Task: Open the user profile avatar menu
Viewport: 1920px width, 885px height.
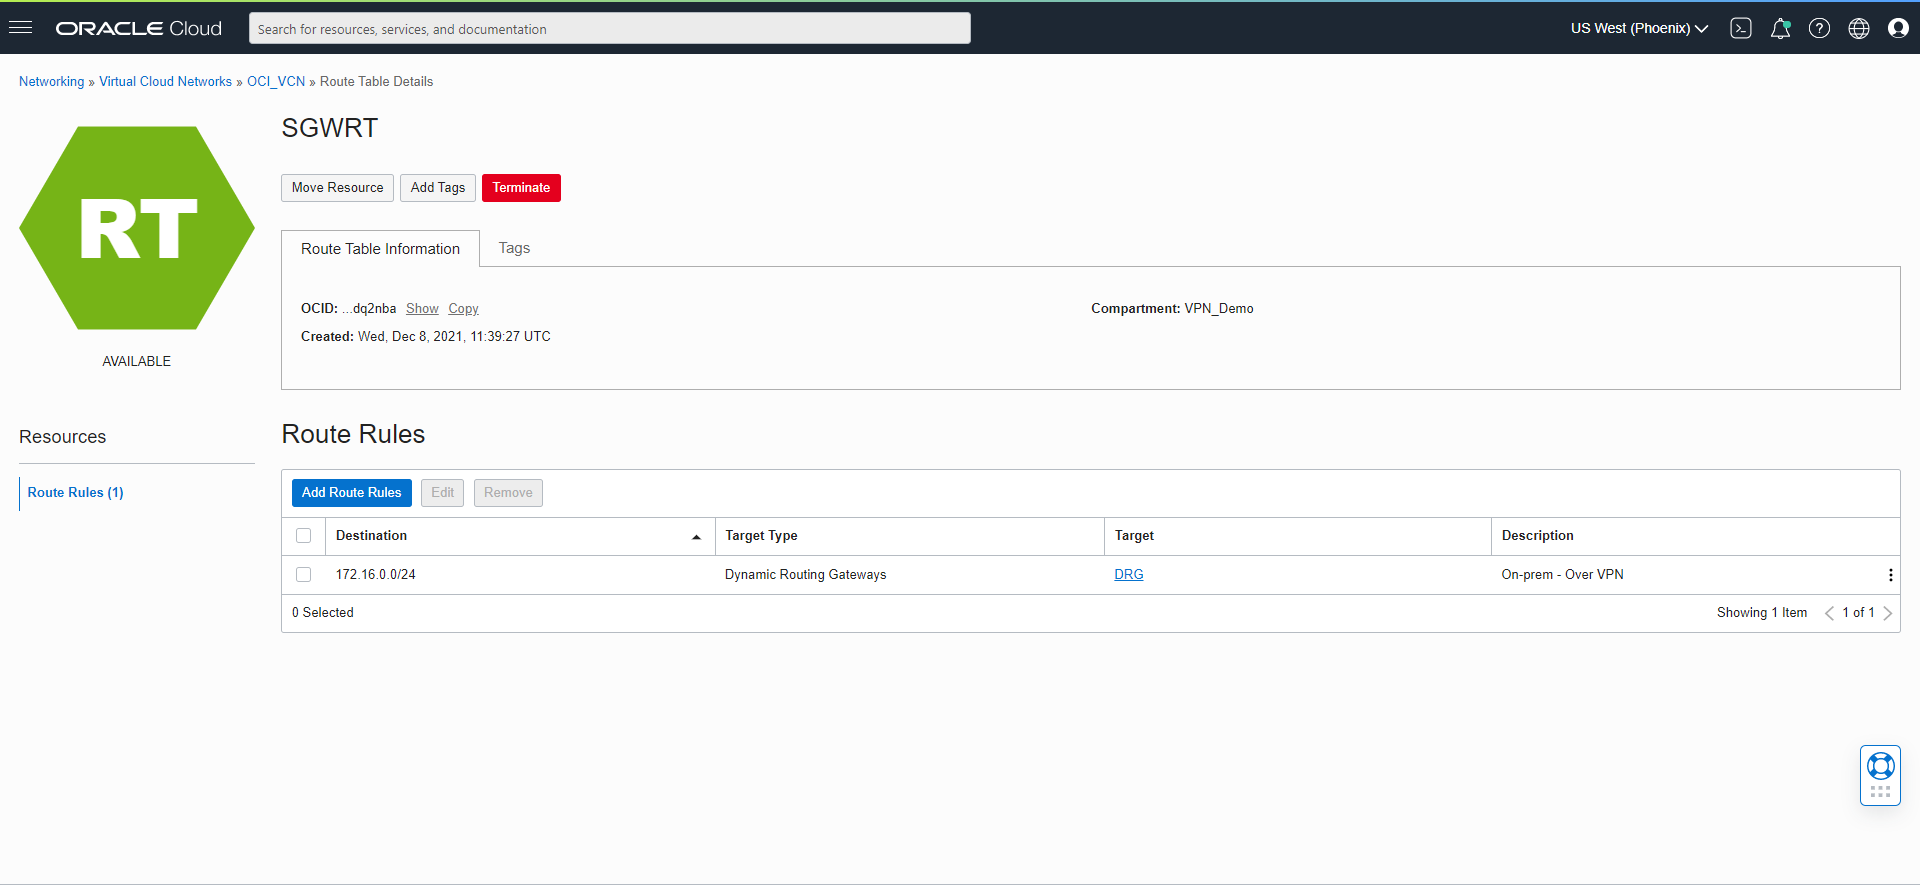Action: [1897, 28]
